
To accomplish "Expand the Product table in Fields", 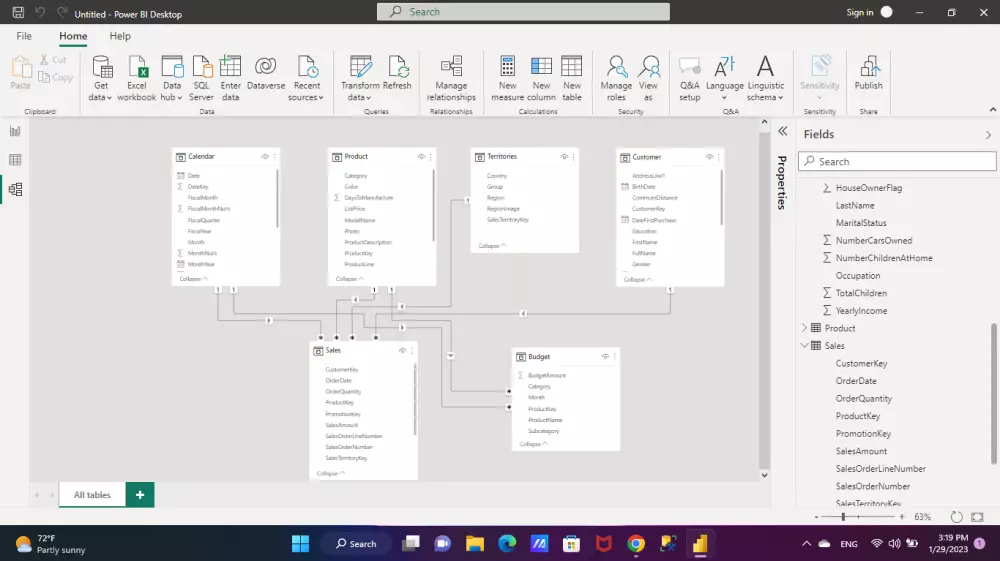I will pos(805,328).
